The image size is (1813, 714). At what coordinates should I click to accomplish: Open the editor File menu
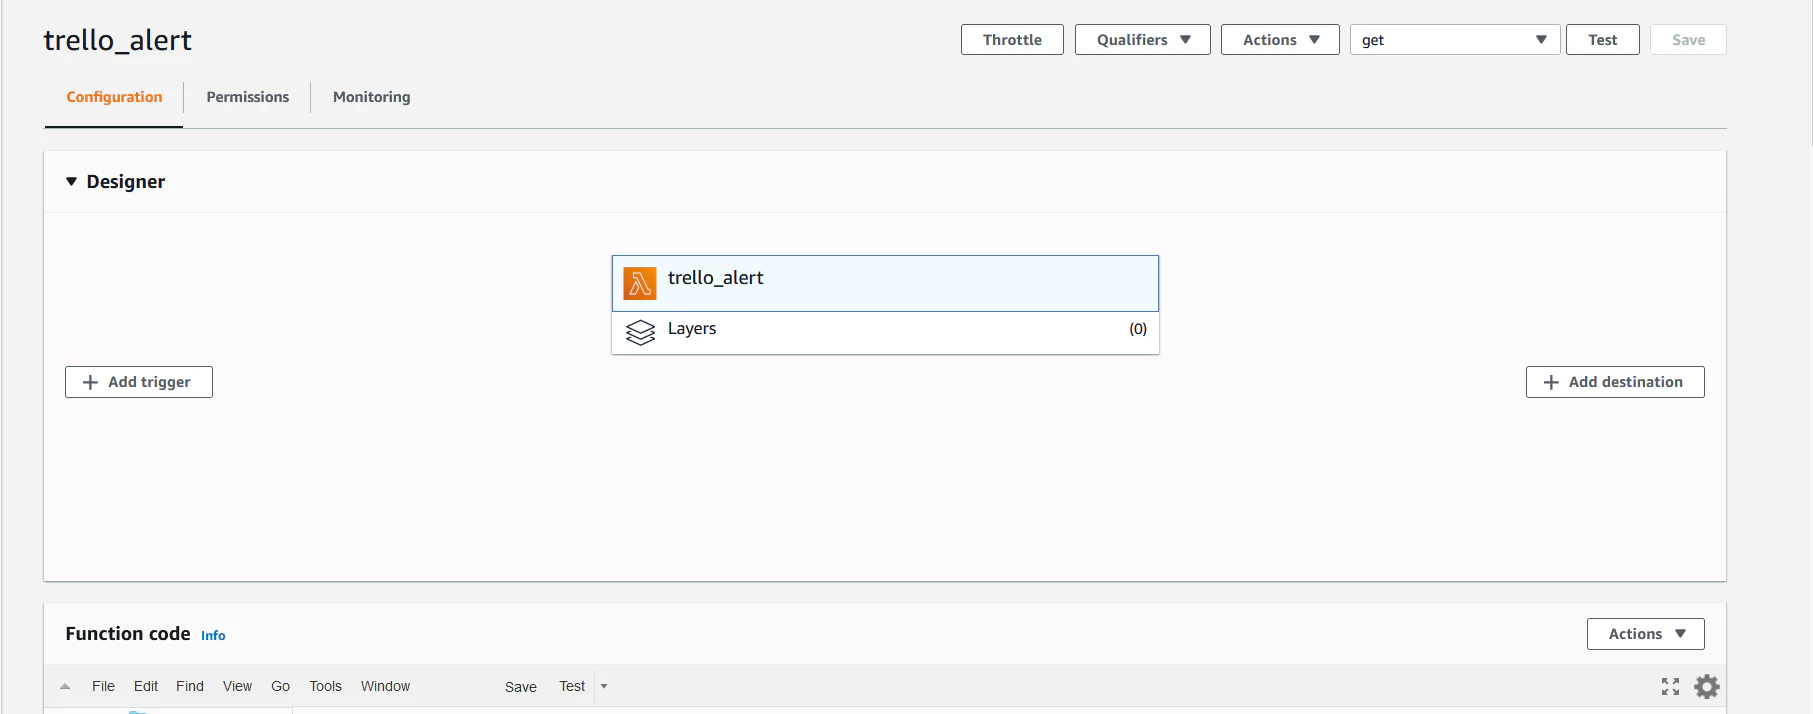(x=103, y=686)
